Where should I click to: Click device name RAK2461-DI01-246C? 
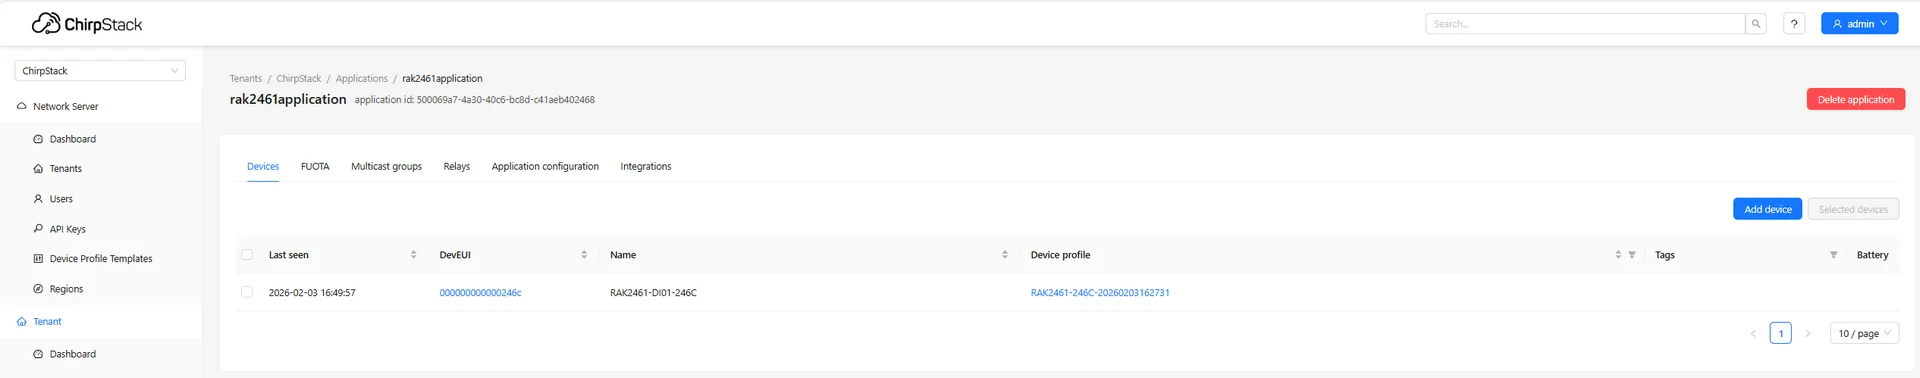coord(653,293)
